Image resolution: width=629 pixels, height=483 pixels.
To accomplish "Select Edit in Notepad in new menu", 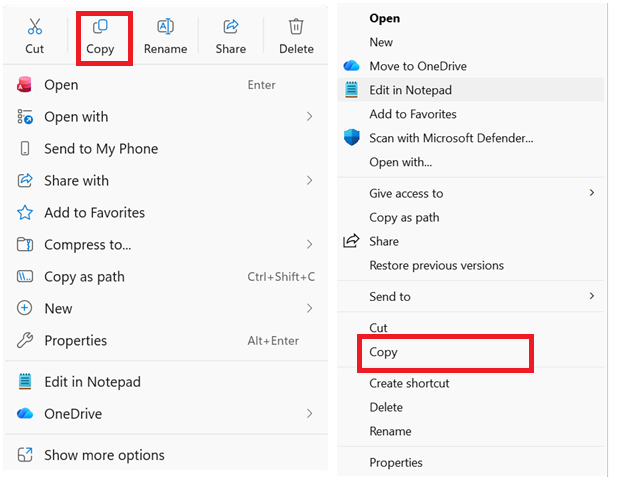I will [x=165, y=382].
